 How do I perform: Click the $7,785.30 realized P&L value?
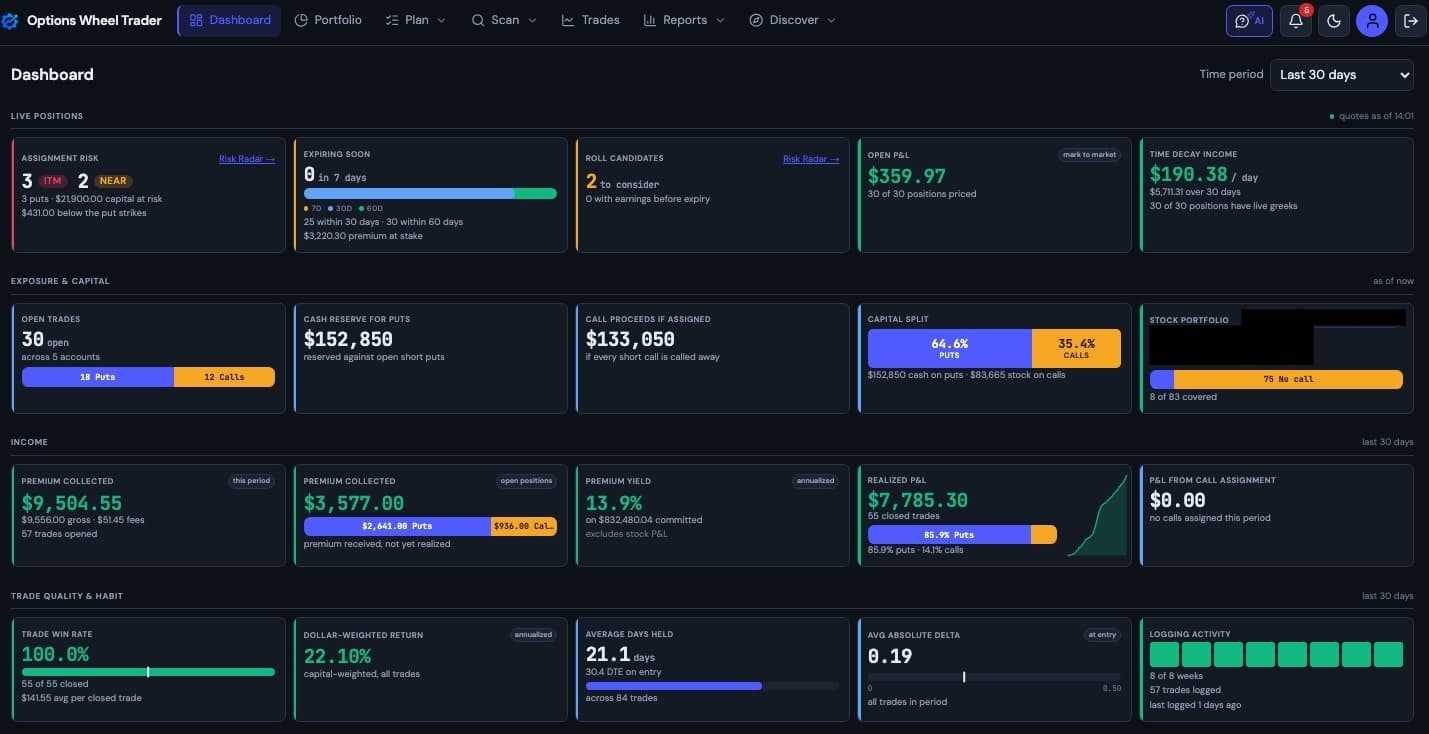tap(918, 500)
